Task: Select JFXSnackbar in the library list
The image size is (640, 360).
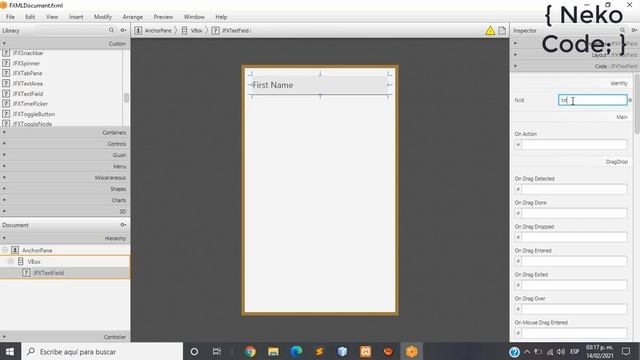Action: tap(28, 53)
